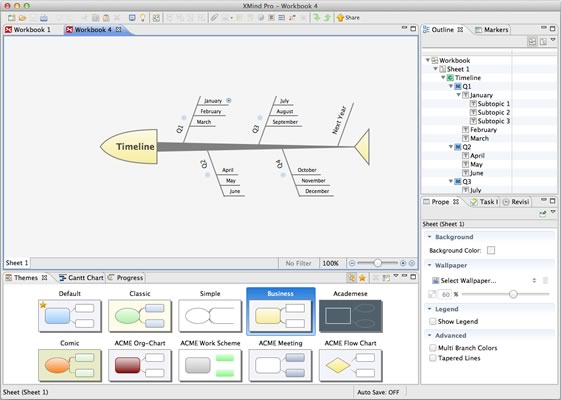
Task: Open the Progress tab
Action: pyautogui.click(x=126, y=278)
